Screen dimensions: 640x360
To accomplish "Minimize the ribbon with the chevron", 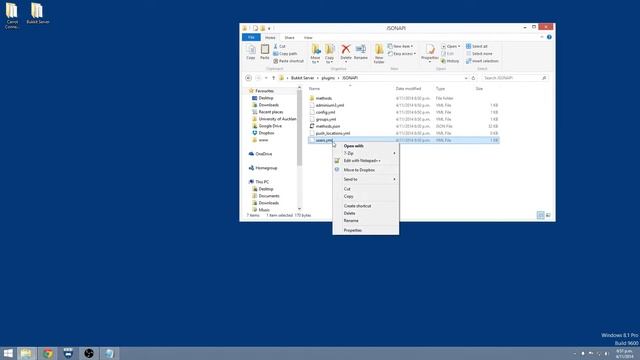I will 542,37.
